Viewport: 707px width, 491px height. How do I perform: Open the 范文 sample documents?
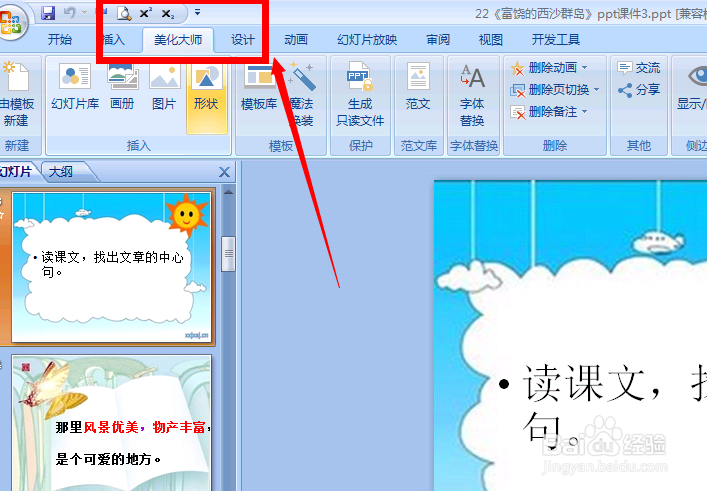(418, 87)
